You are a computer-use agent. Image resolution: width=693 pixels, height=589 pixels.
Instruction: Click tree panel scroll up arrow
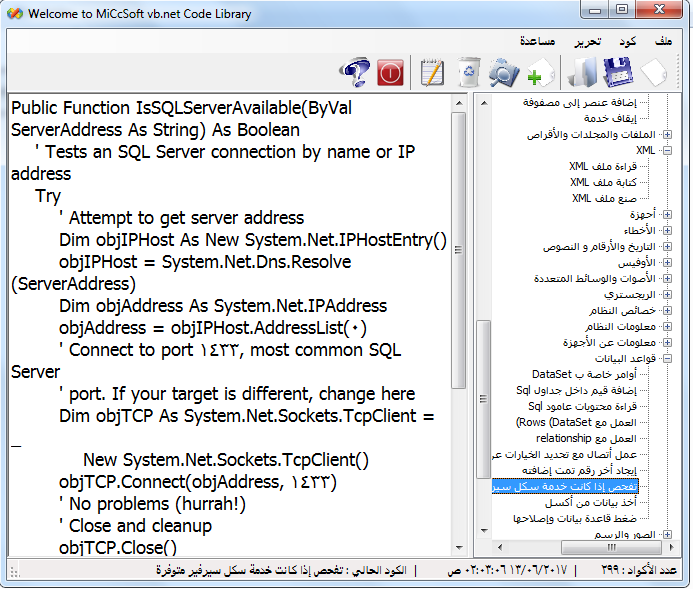coord(484,103)
